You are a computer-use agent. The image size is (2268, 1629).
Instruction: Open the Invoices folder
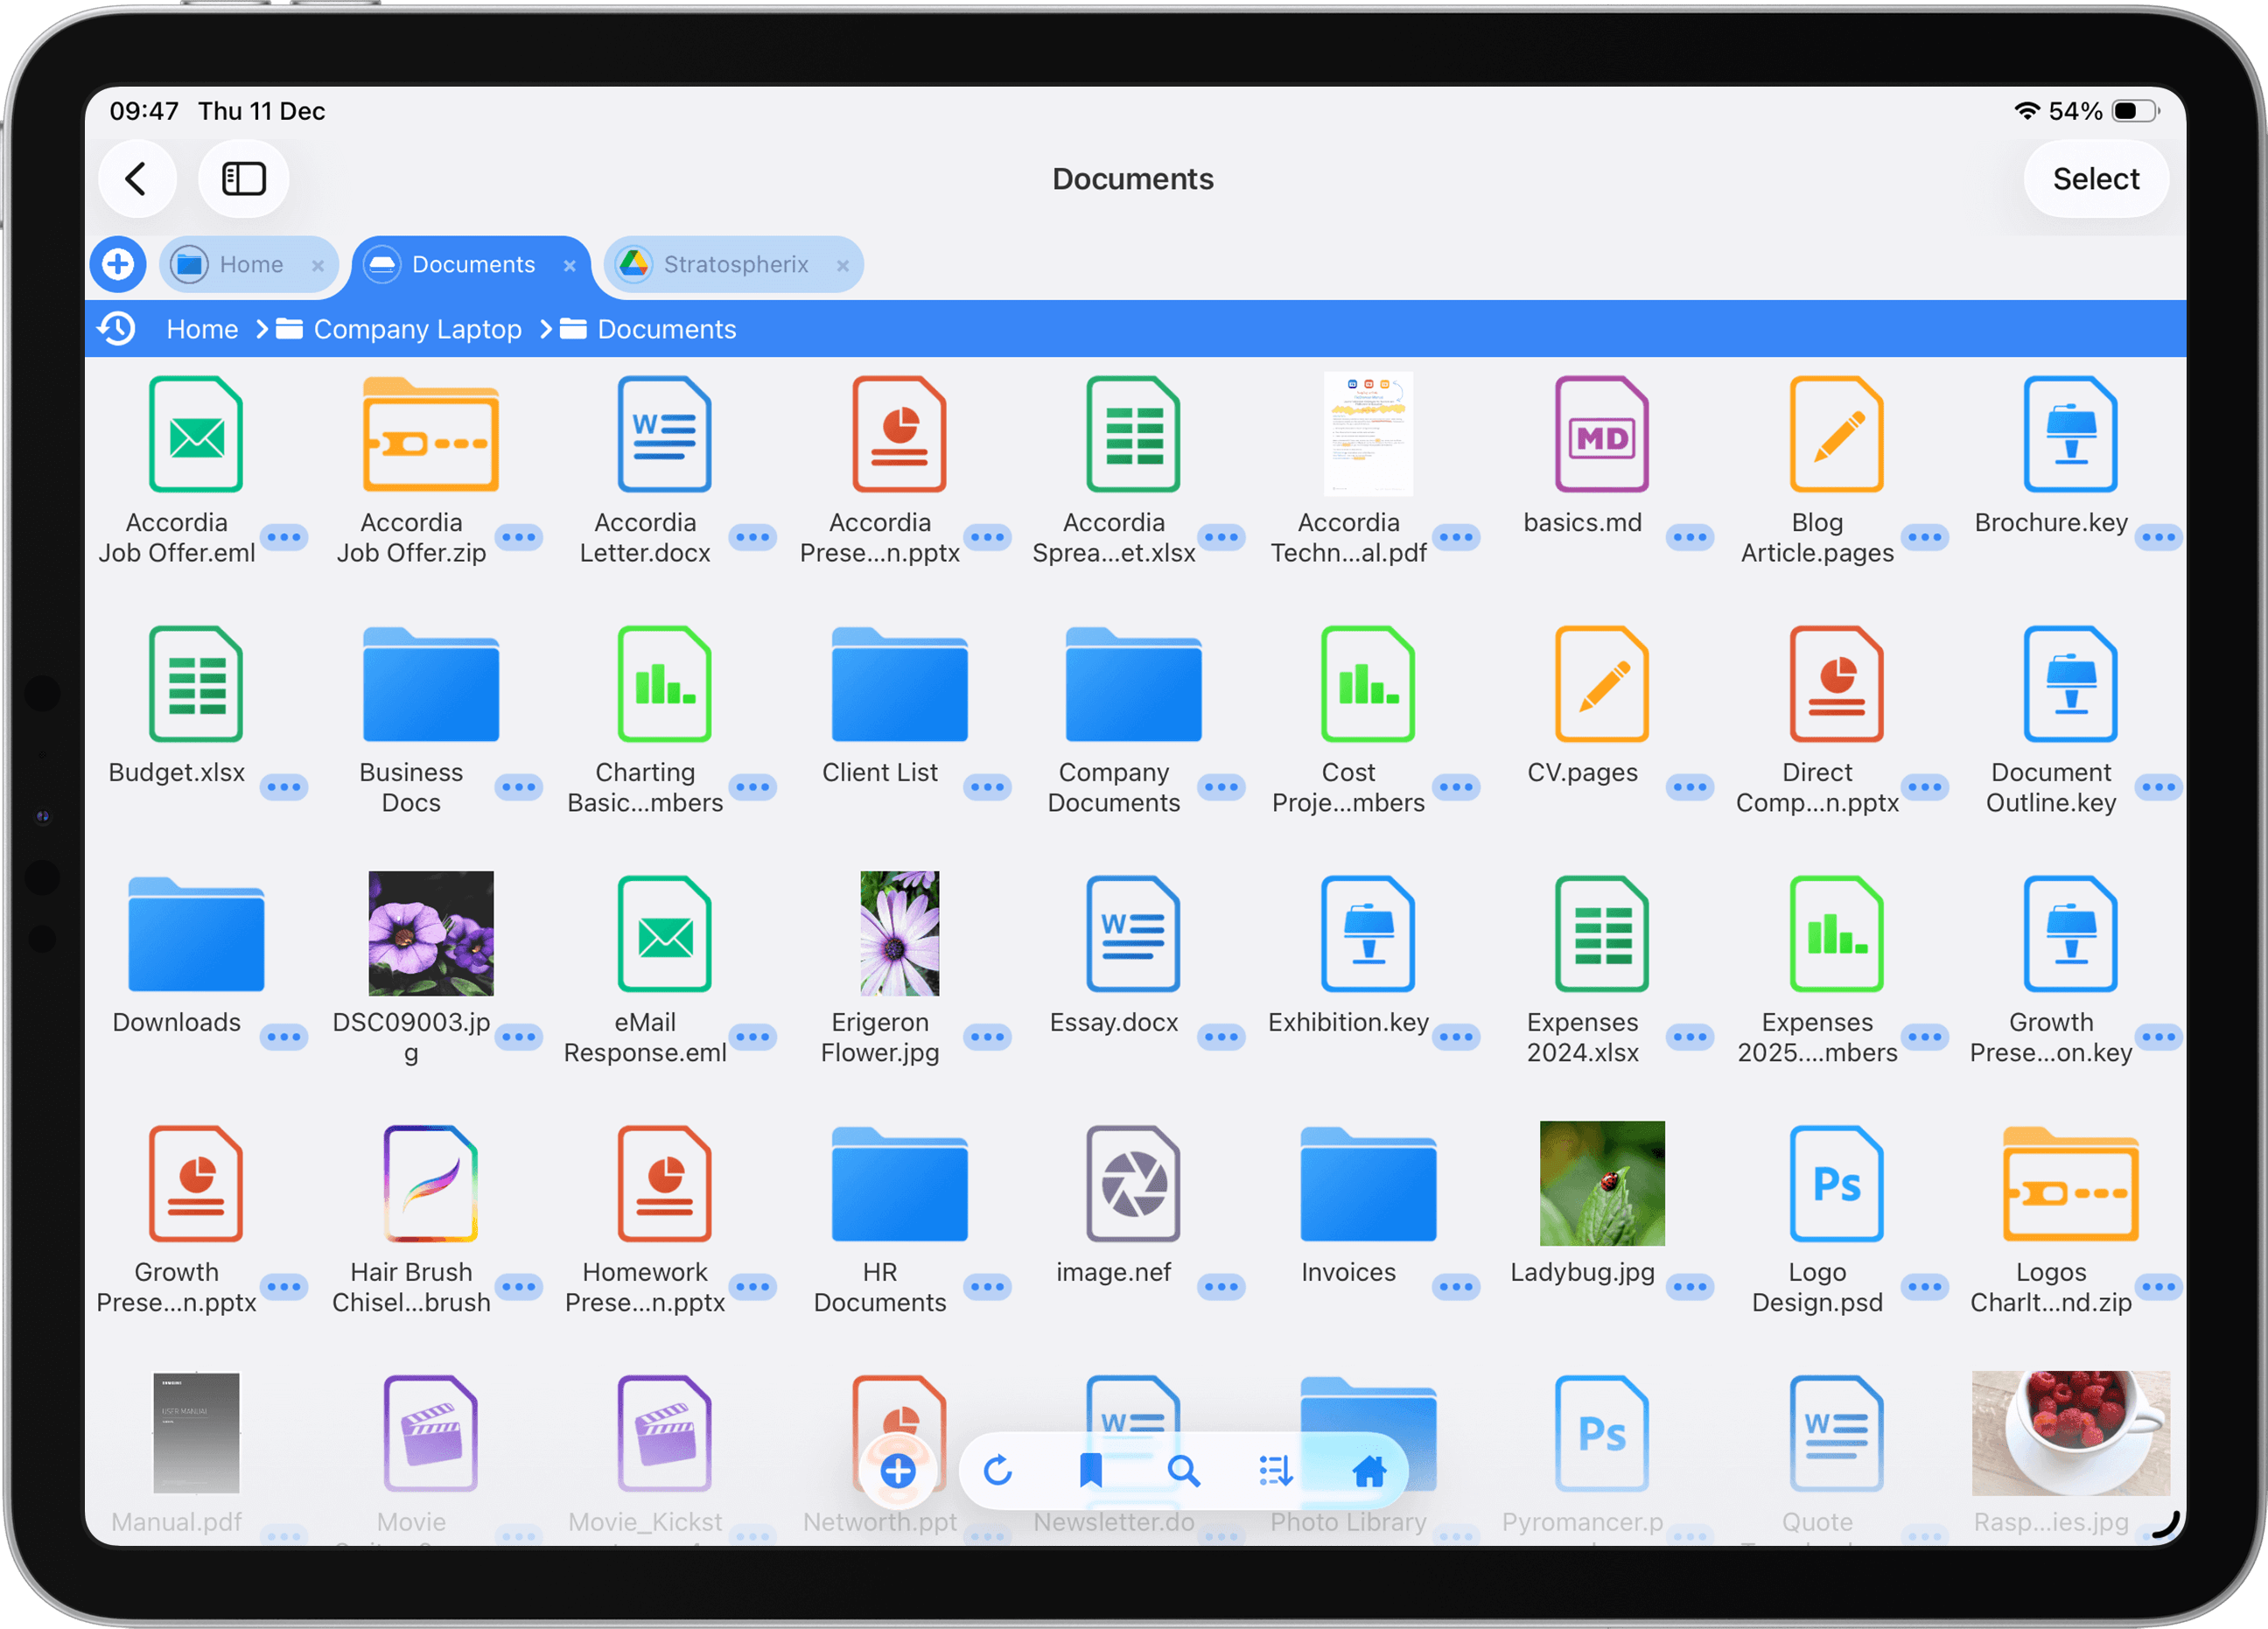(1367, 1185)
